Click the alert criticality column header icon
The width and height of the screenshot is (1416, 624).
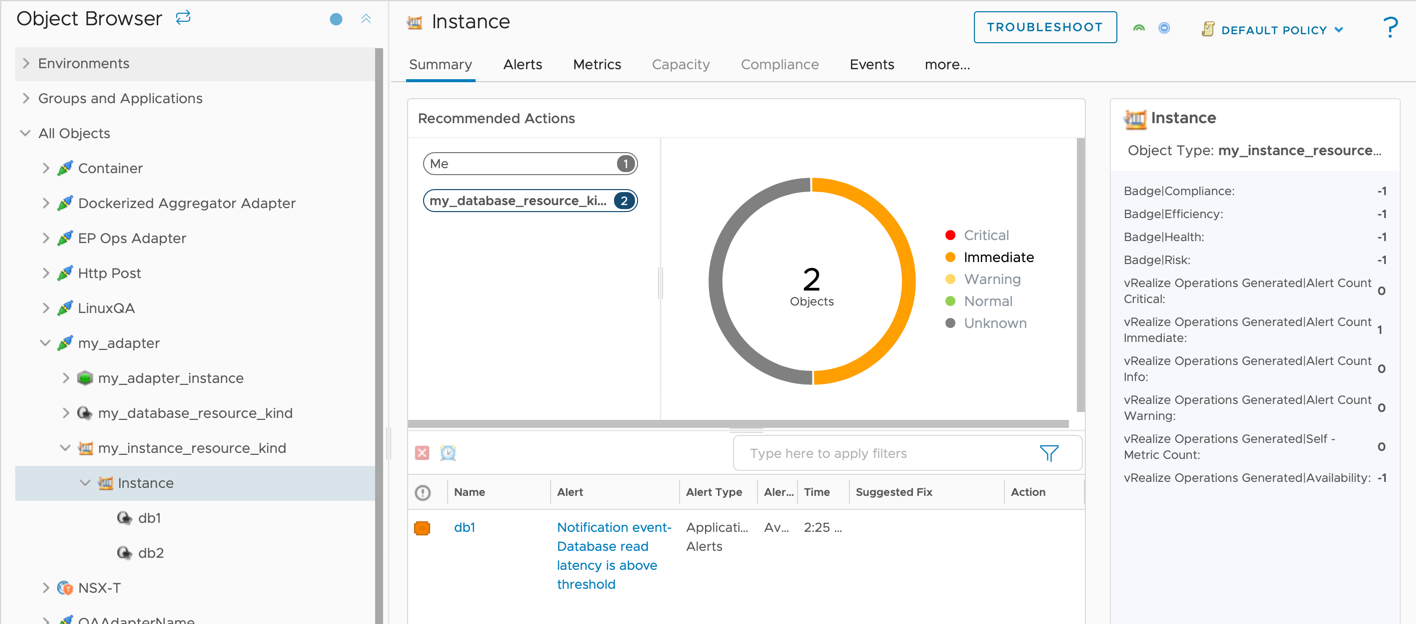423,492
